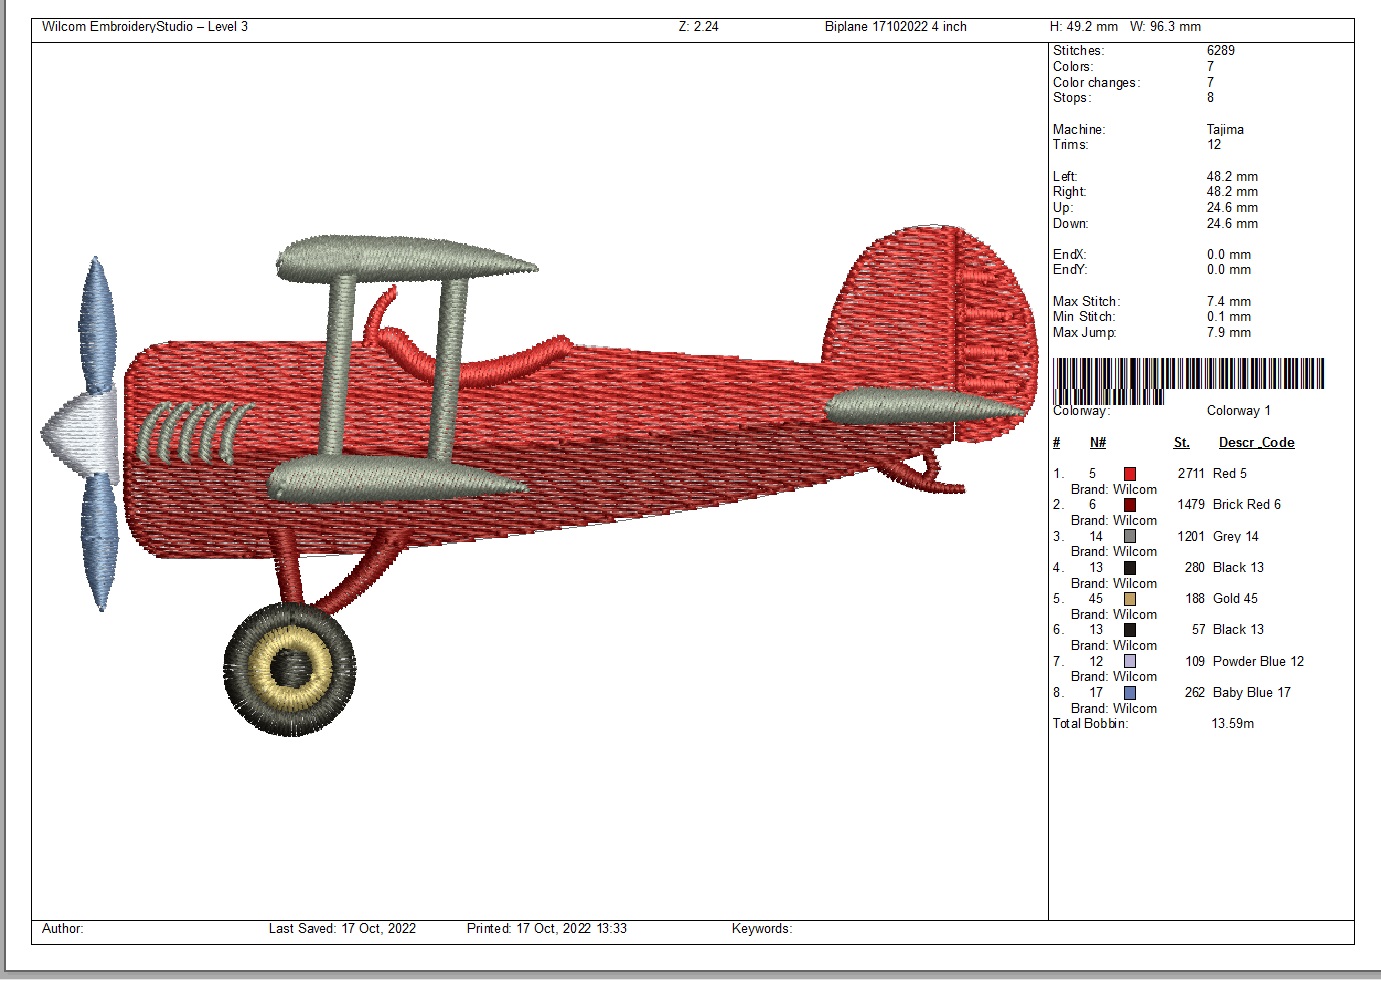Click the Baby Blue 17 swatch
This screenshot has height=981, width=1381.
coord(1129,693)
